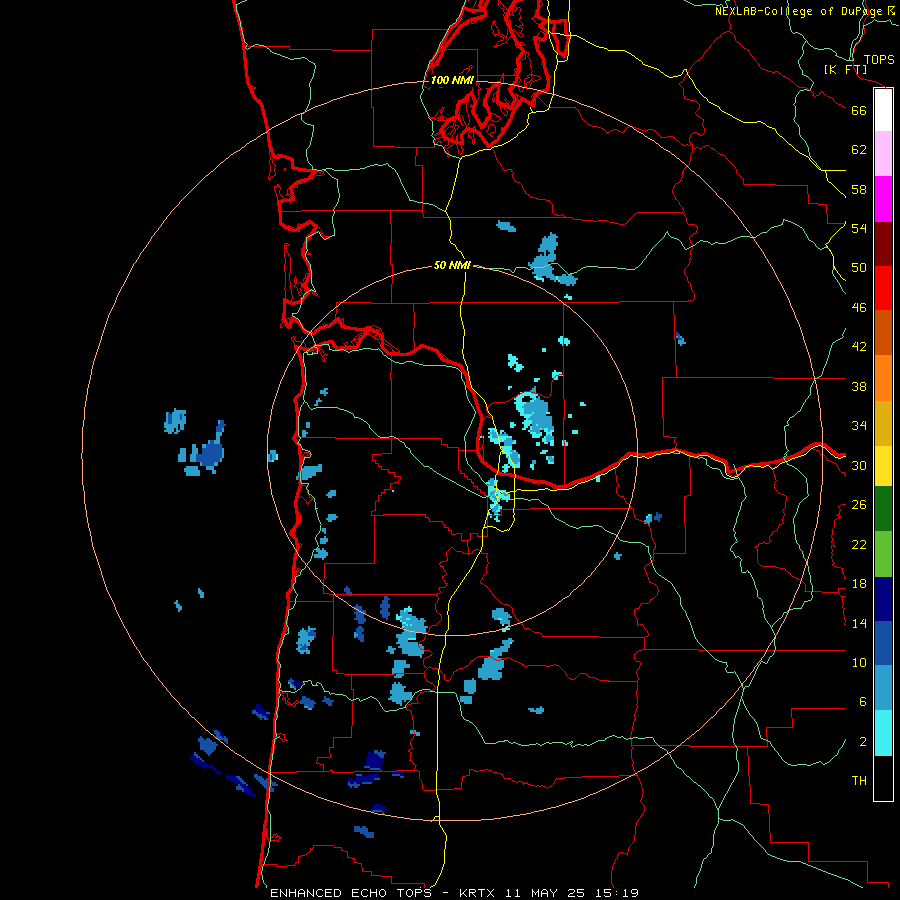Image resolution: width=900 pixels, height=900 pixels.
Task: Click the dark green legend swatch
Action: [x=883, y=509]
